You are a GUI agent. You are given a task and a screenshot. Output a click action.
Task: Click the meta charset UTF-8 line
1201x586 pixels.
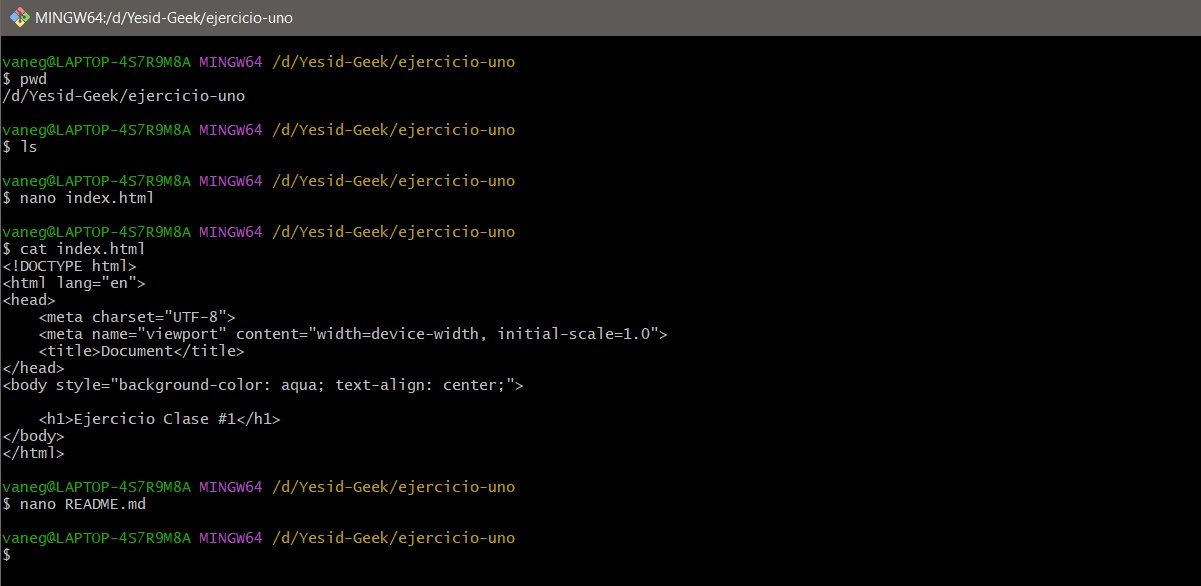[136, 316]
